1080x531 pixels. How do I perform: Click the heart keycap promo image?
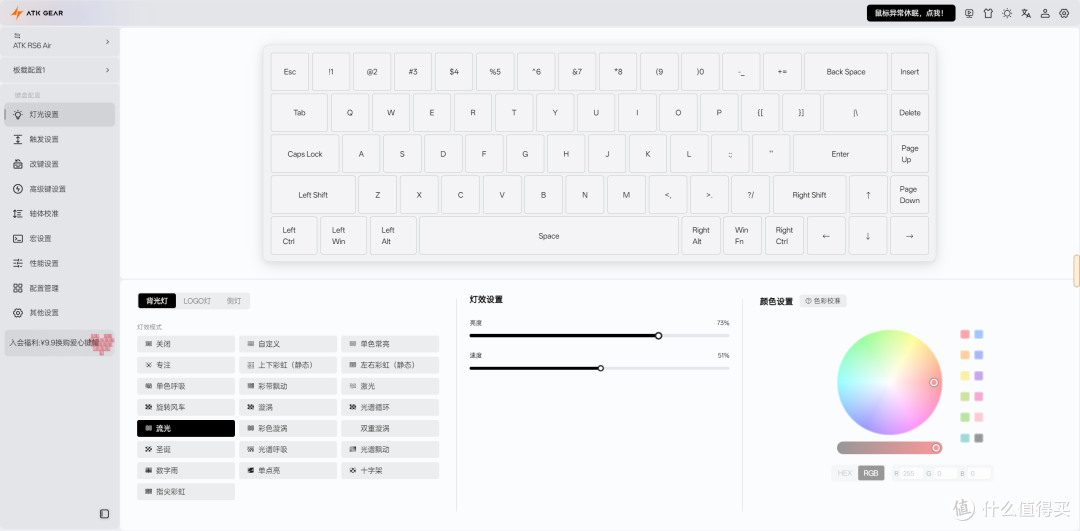tap(104, 342)
